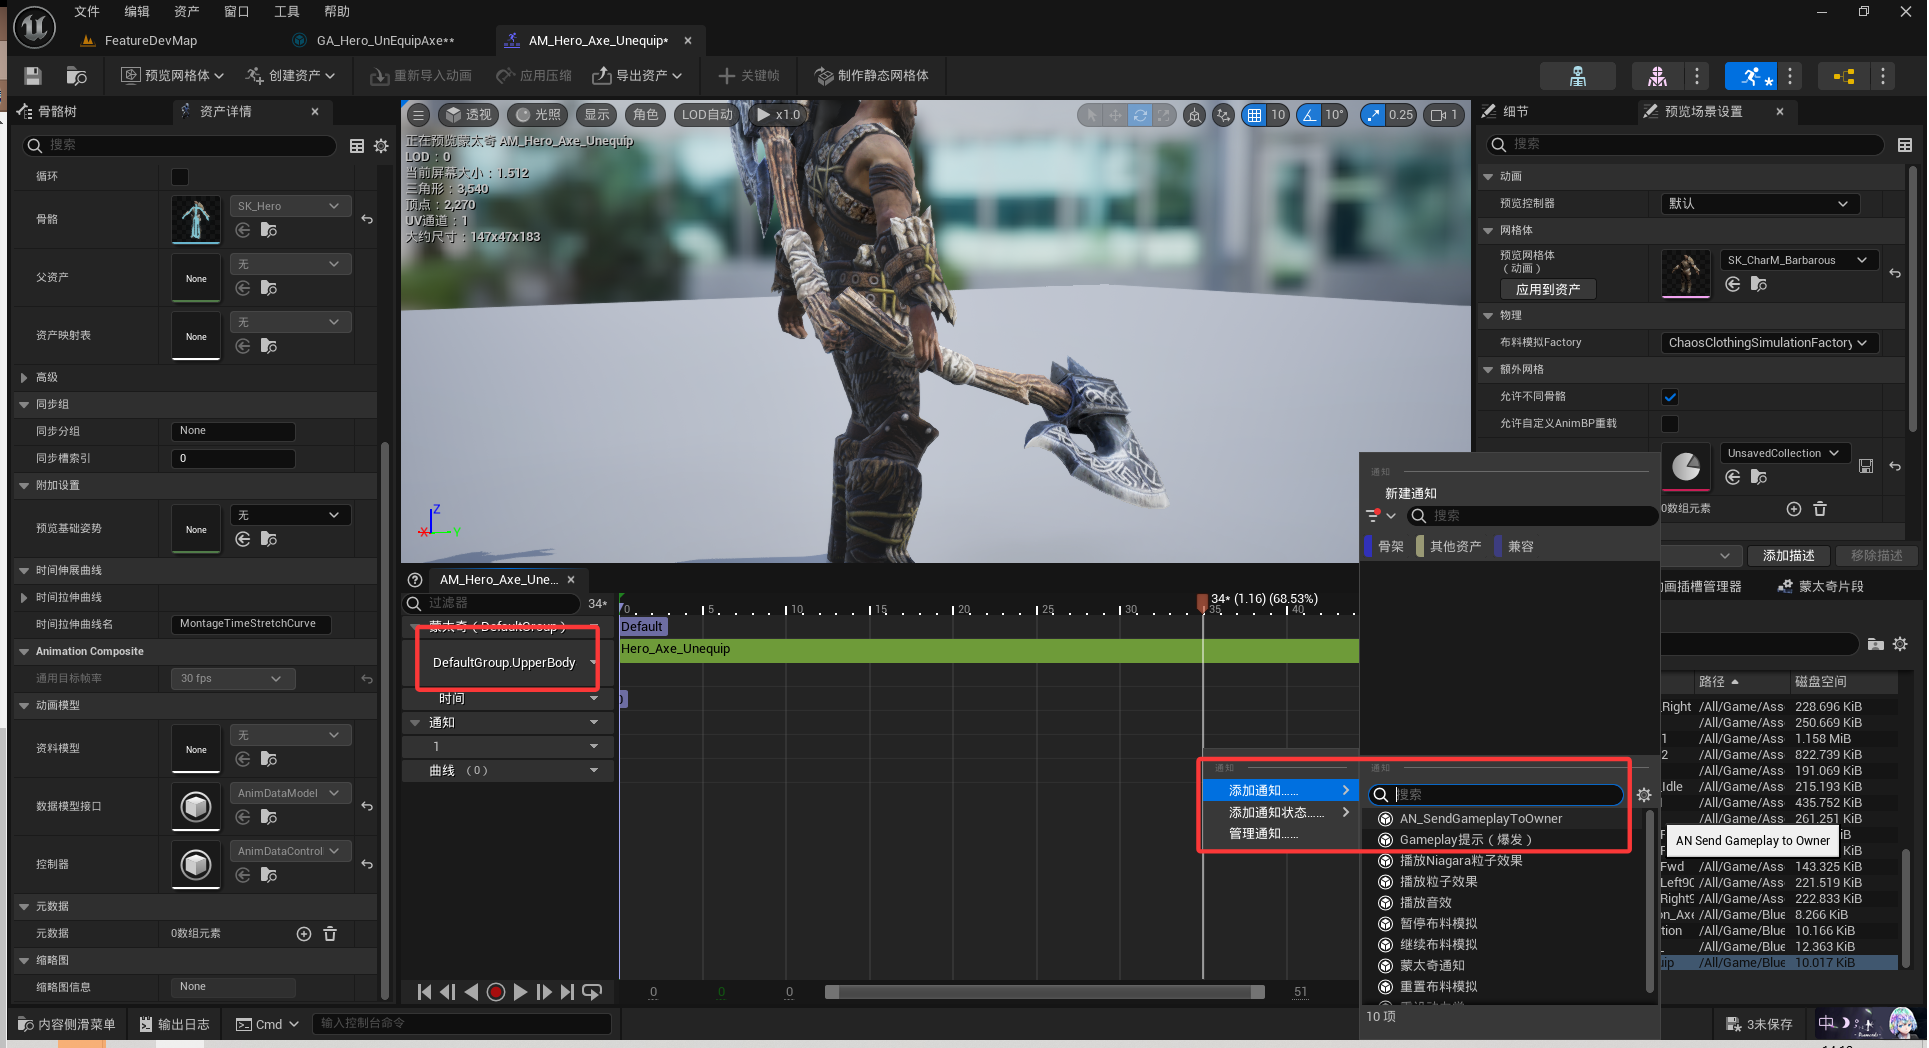The width and height of the screenshot is (1929, 1048).
Task: Open the 导出资产 export menu
Action: pos(637,76)
